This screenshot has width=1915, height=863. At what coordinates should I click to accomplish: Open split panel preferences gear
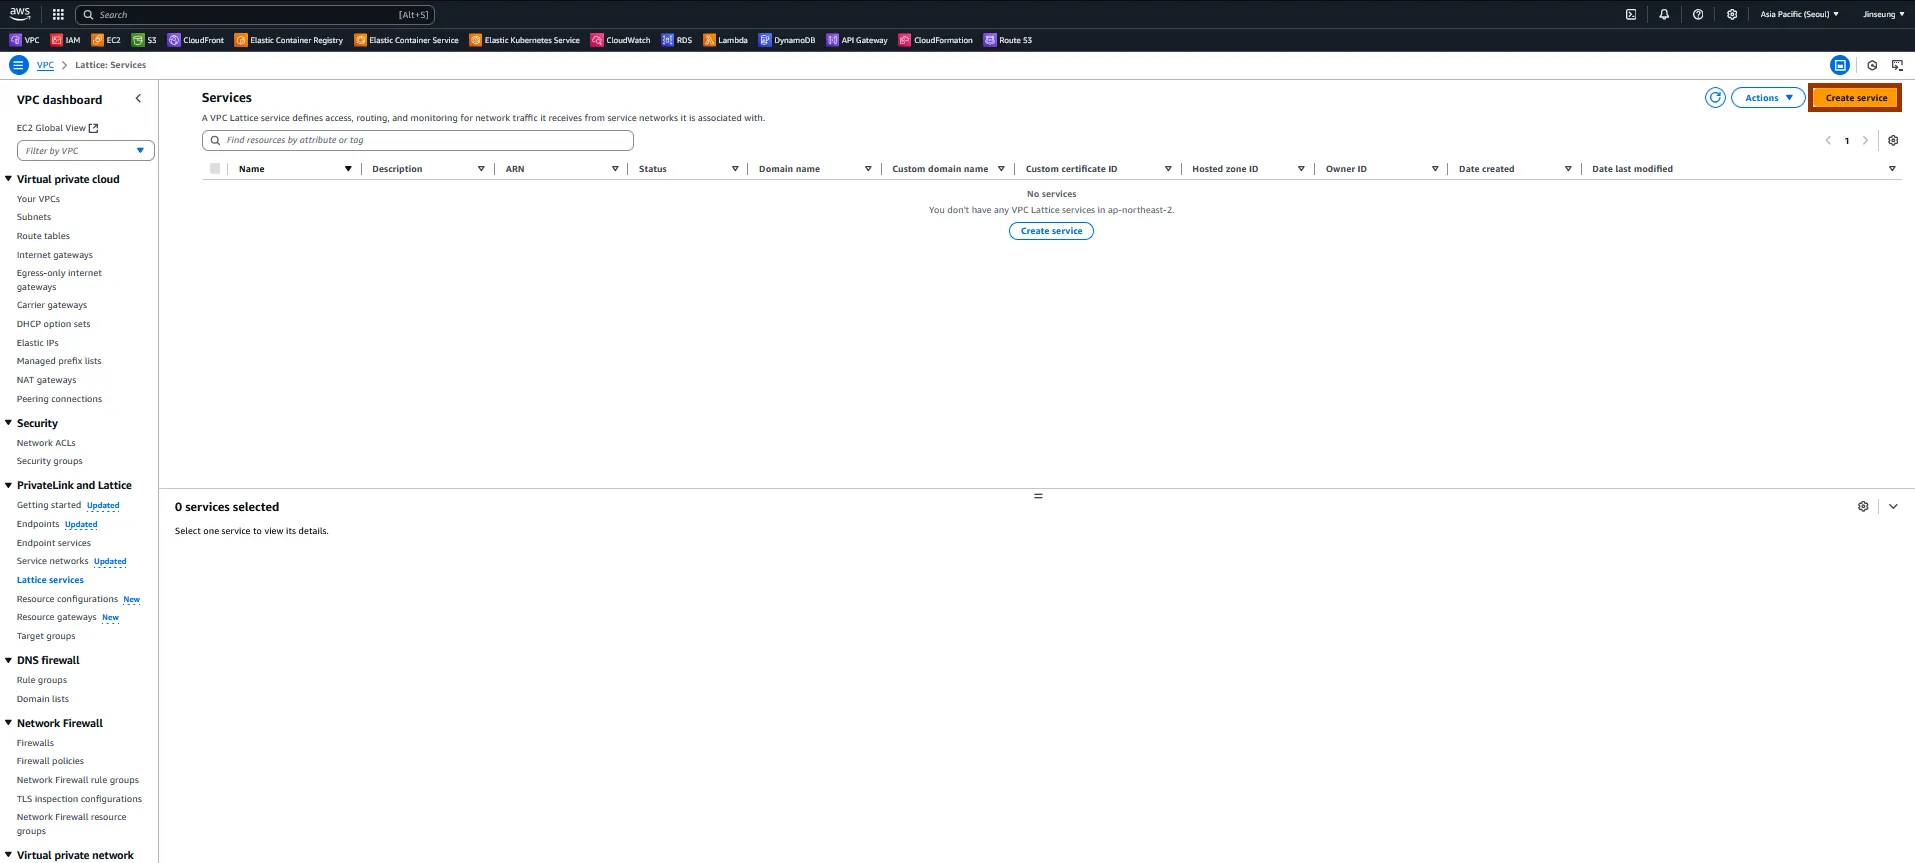[1863, 507]
